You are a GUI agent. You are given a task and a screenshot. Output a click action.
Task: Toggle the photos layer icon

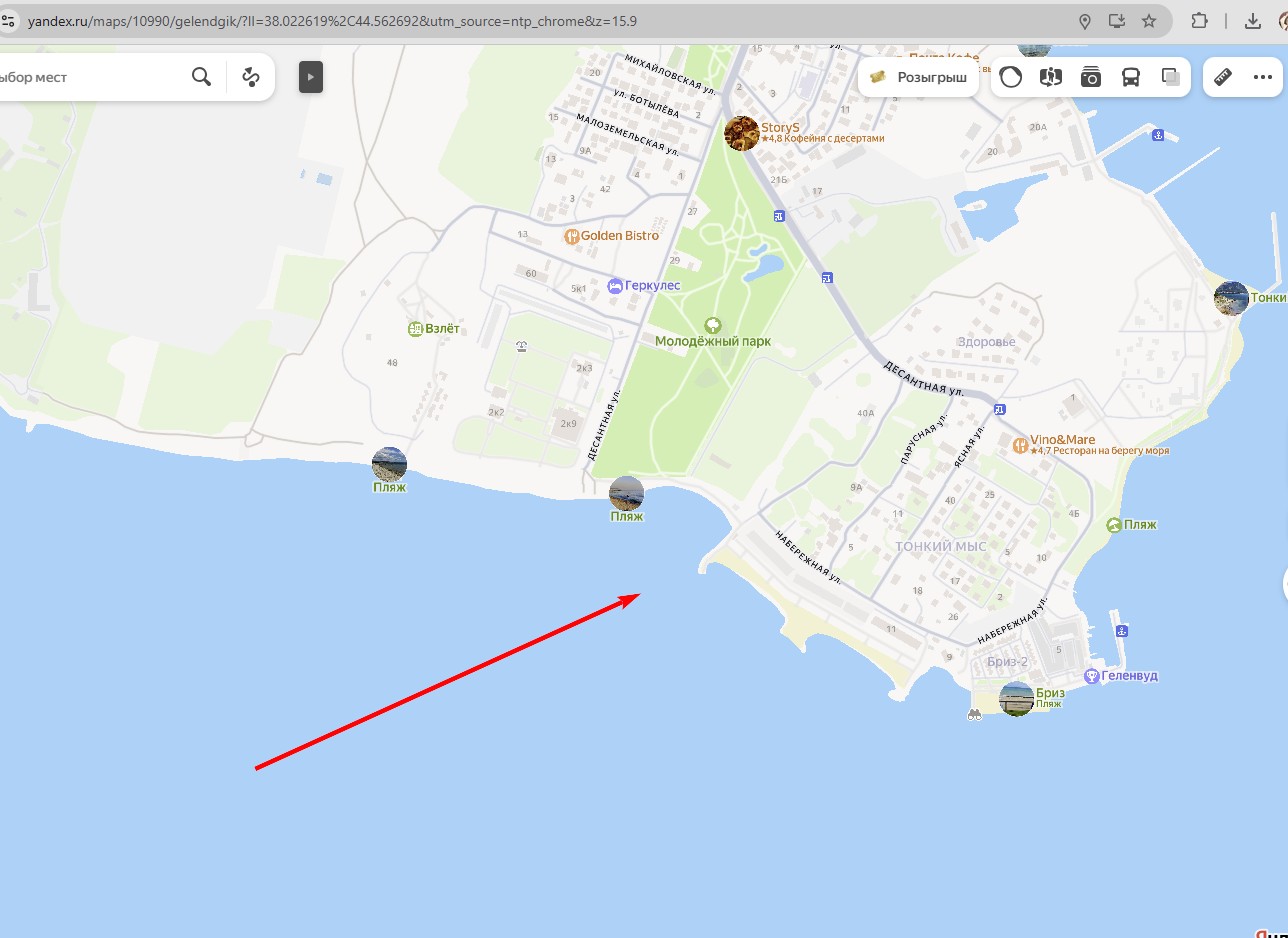tap(1091, 77)
